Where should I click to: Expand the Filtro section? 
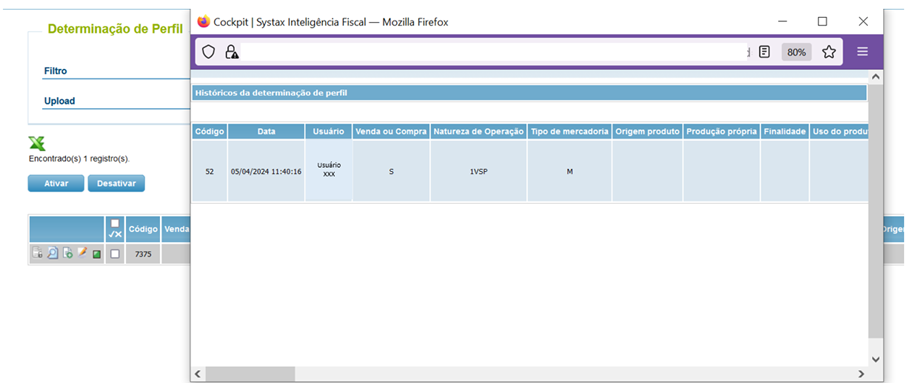(x=55, y=71)
